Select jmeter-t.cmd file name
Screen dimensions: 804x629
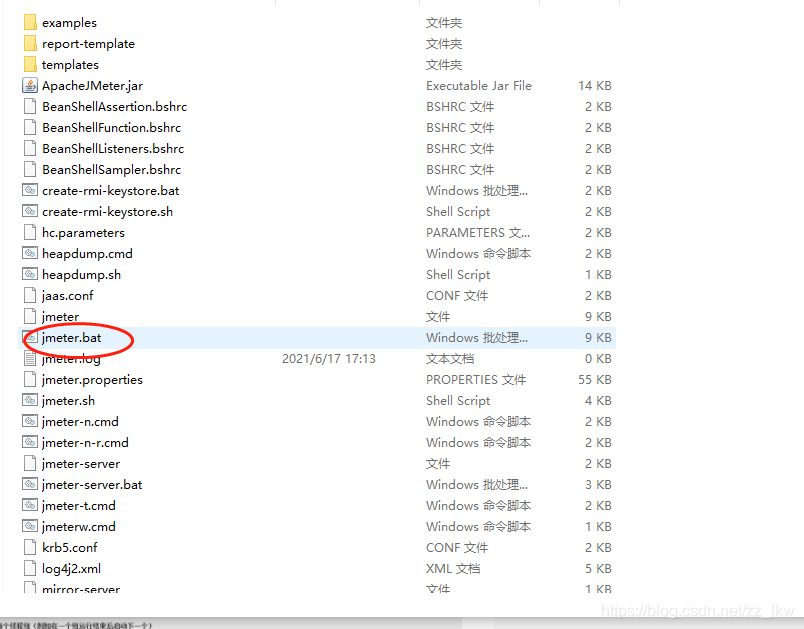tap(78, 506)
